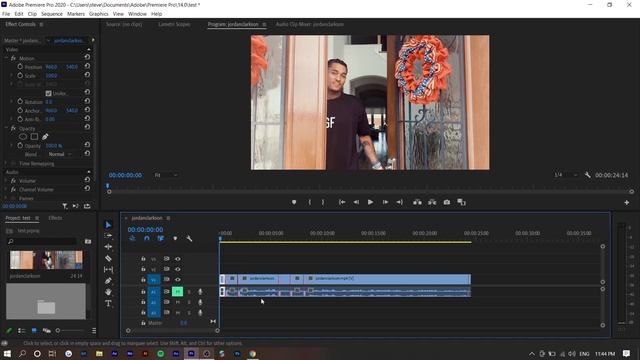The width and height of the screenshot is (640, 360).
Task: Select the Hand tool
Action: point(108,292)
